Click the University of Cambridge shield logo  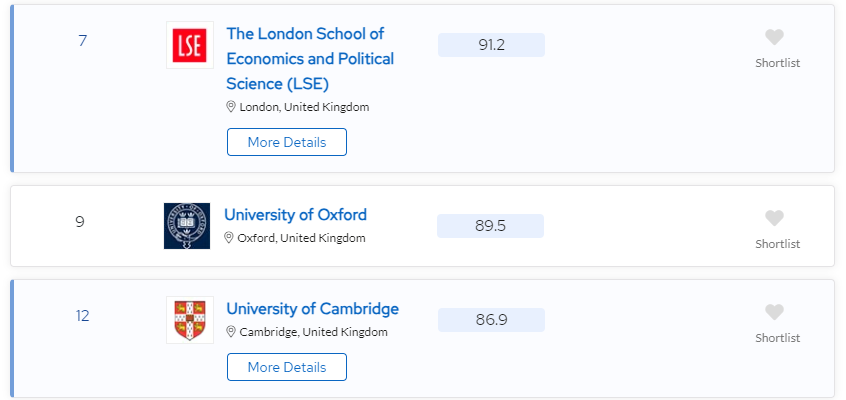click(189, 320)
